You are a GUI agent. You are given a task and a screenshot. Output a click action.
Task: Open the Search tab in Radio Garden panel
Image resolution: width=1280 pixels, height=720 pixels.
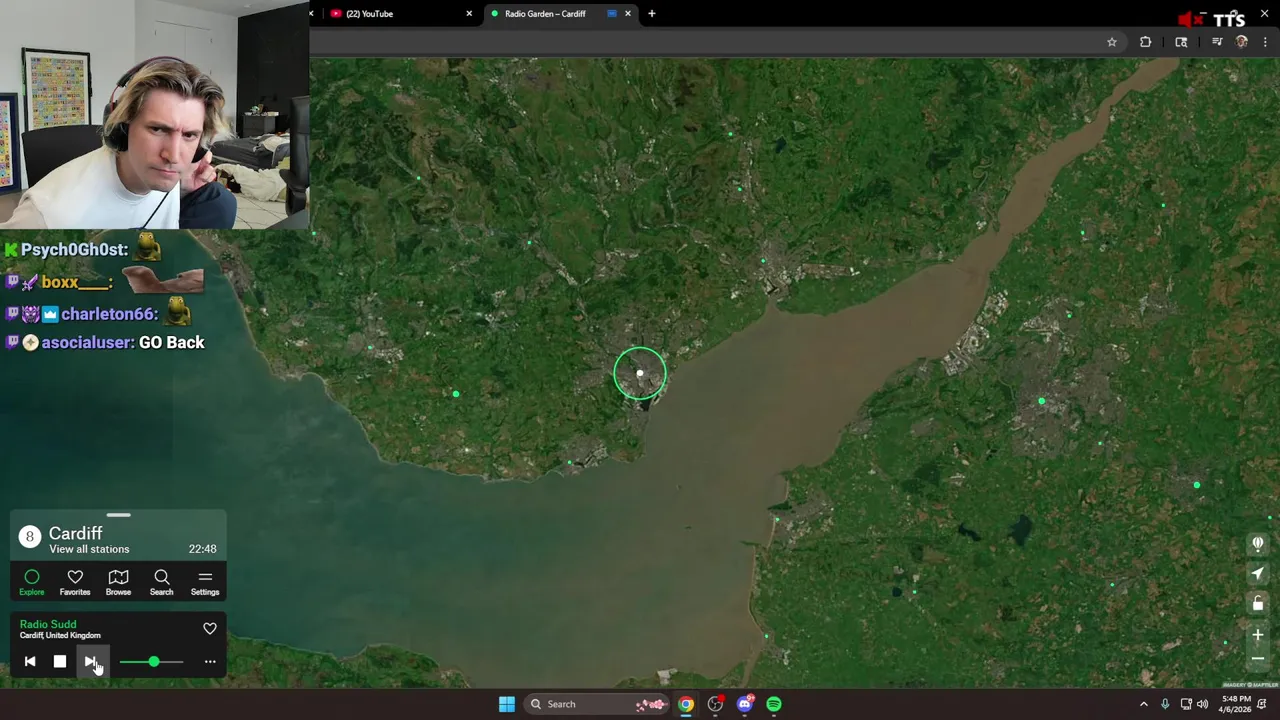point(161,582)
